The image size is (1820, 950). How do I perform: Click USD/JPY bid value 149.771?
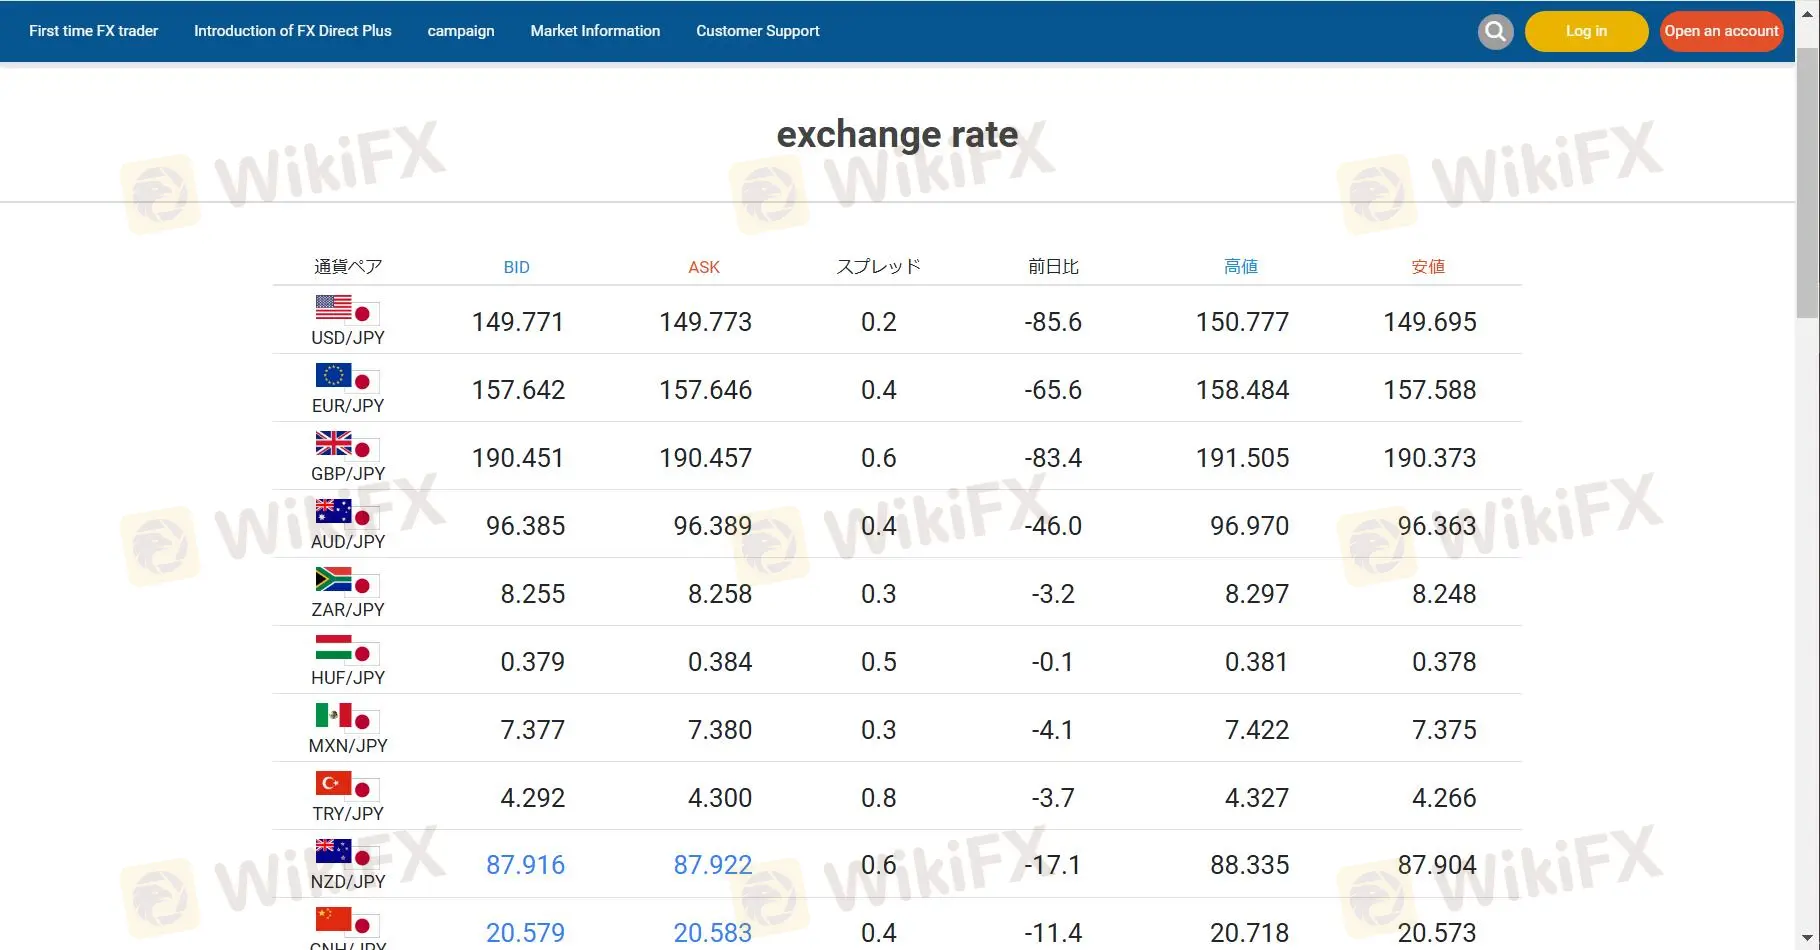coord(518,322)
